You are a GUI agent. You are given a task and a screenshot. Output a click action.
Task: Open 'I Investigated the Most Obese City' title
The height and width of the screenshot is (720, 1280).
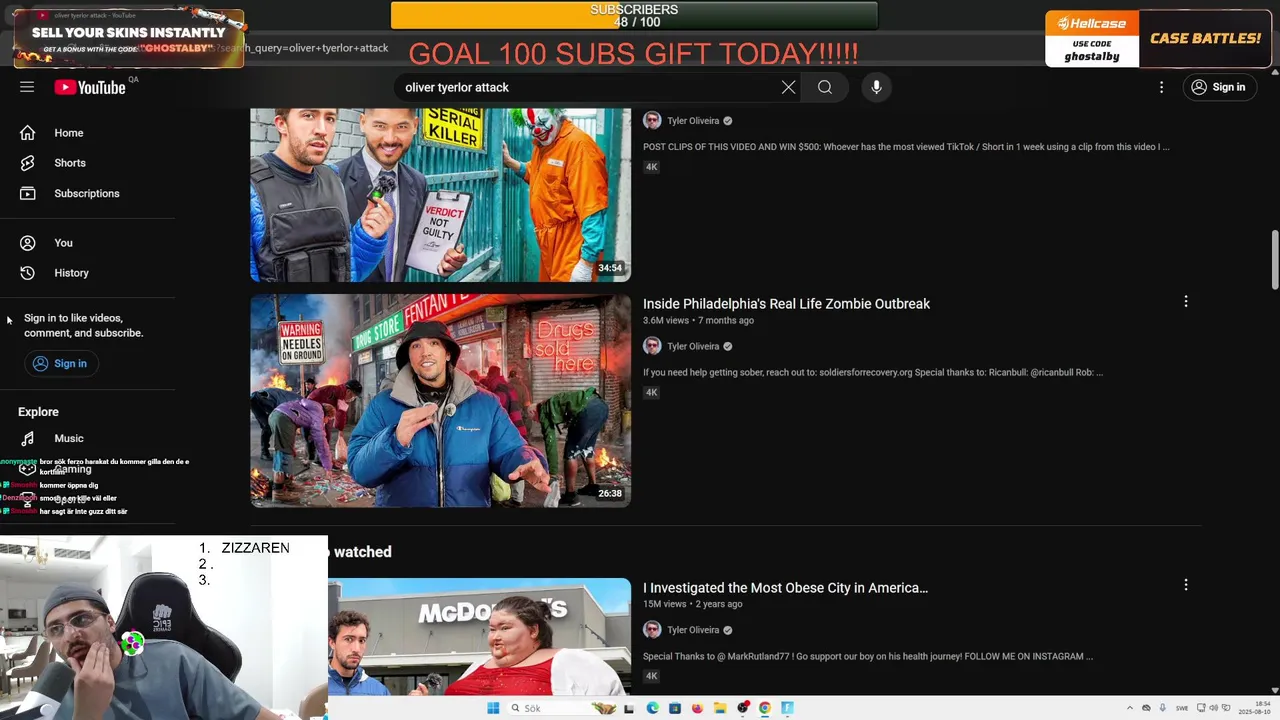pyautogui.click(x=785, y=588)
